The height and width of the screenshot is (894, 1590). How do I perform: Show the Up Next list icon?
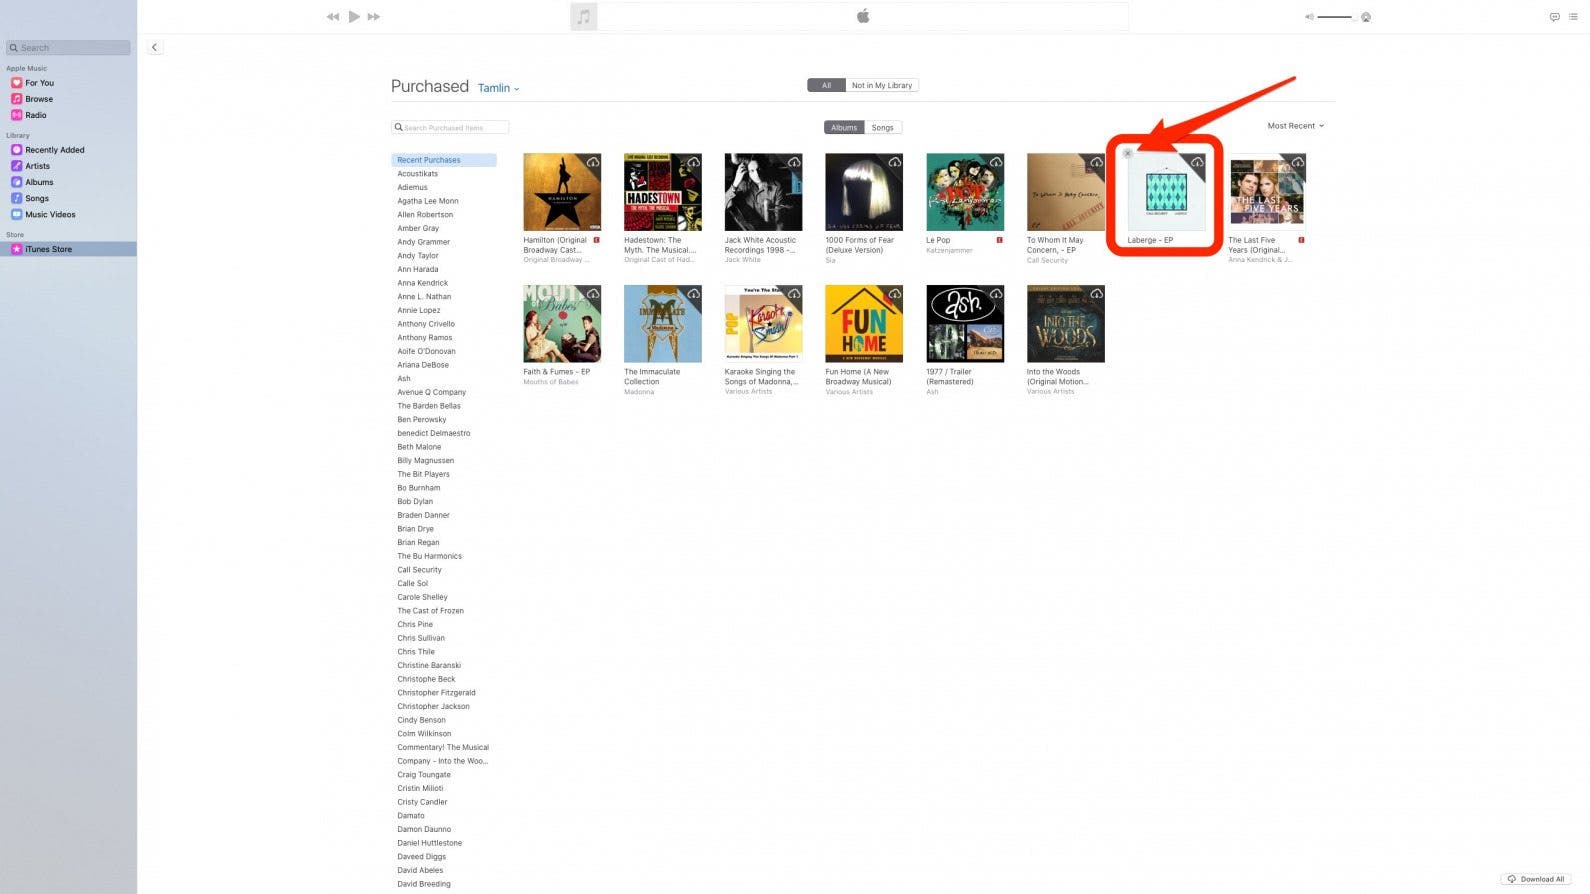click(x=1573, y=17)
